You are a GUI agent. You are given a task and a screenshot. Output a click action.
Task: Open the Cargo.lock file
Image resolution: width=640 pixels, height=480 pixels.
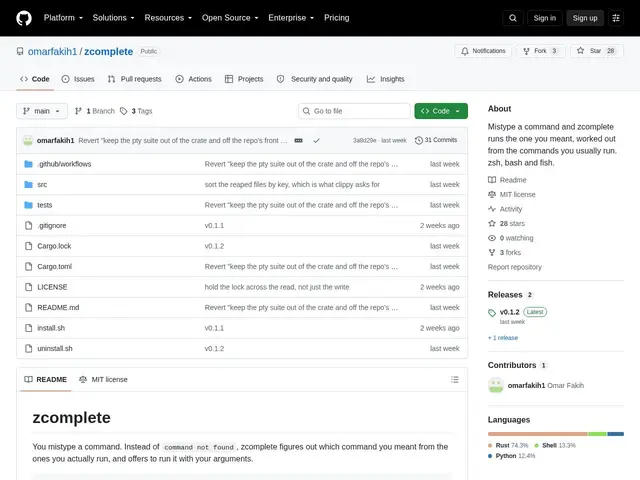point(54,246)
